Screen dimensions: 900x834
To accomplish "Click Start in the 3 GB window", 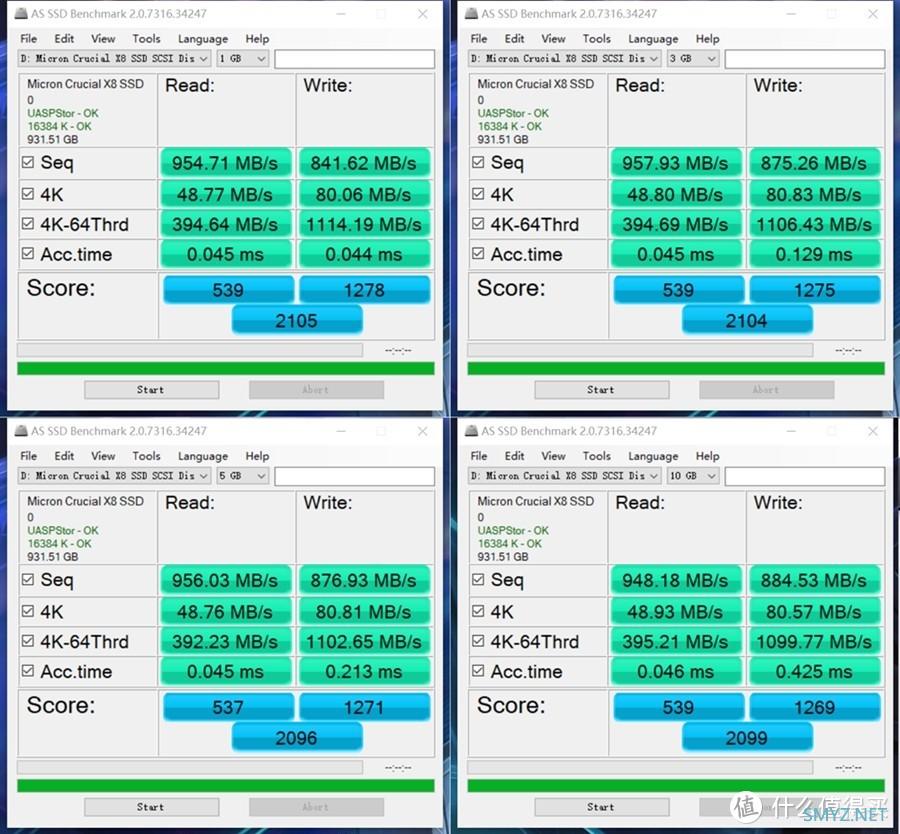I will tap(602, 390).
